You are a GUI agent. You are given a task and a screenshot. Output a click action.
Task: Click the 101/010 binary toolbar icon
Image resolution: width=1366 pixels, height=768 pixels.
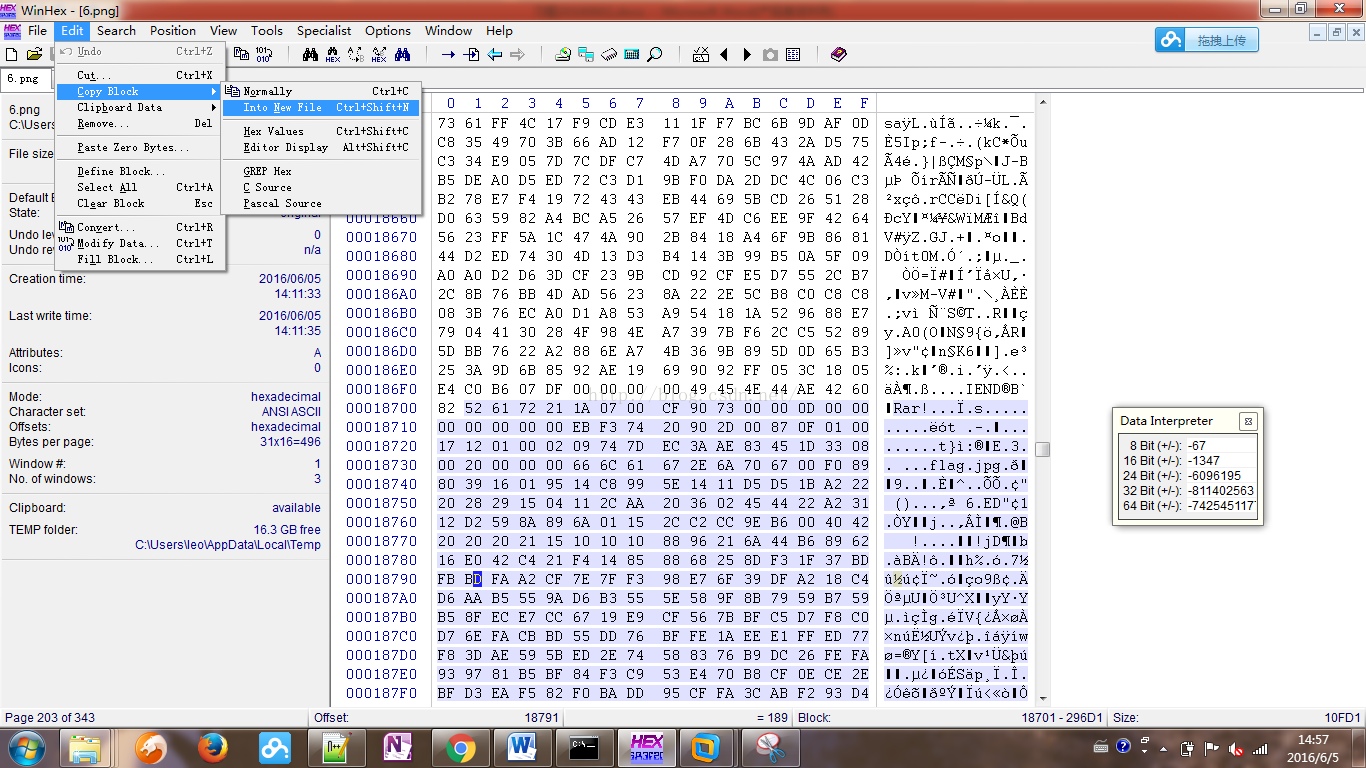pyautogui.click(x=263, y=54)
